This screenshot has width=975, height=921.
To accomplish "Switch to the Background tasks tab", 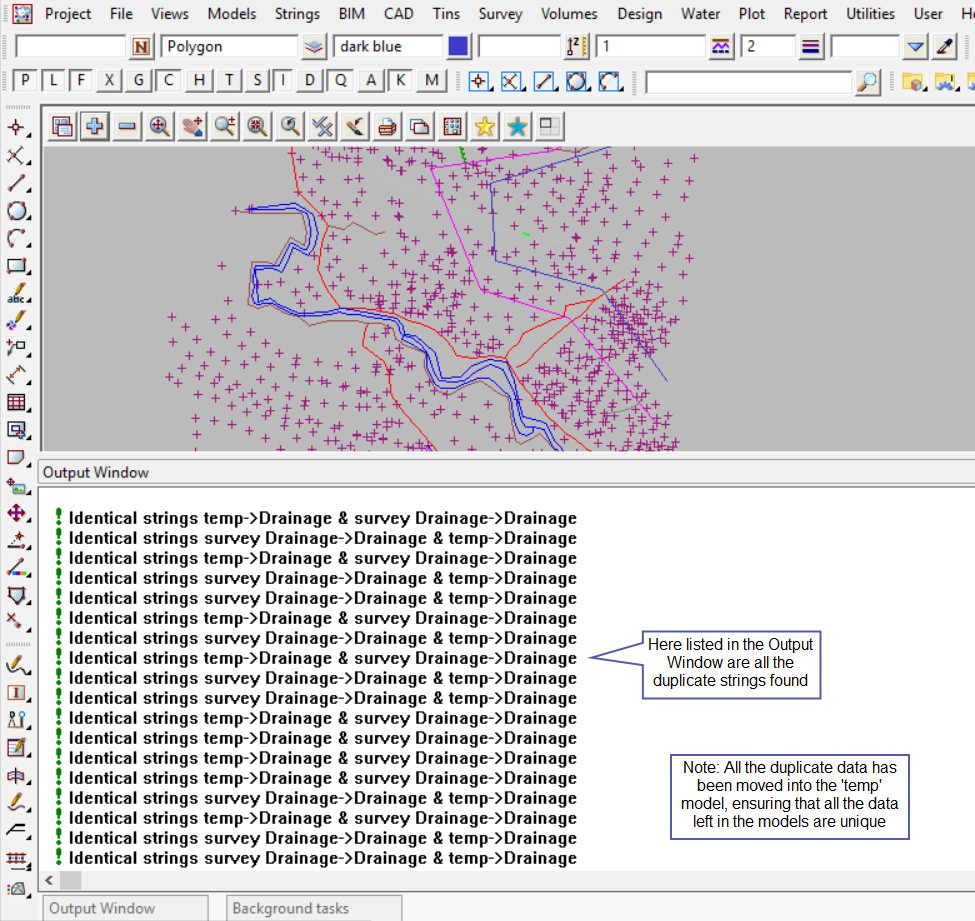I will (x=290, y=908).
